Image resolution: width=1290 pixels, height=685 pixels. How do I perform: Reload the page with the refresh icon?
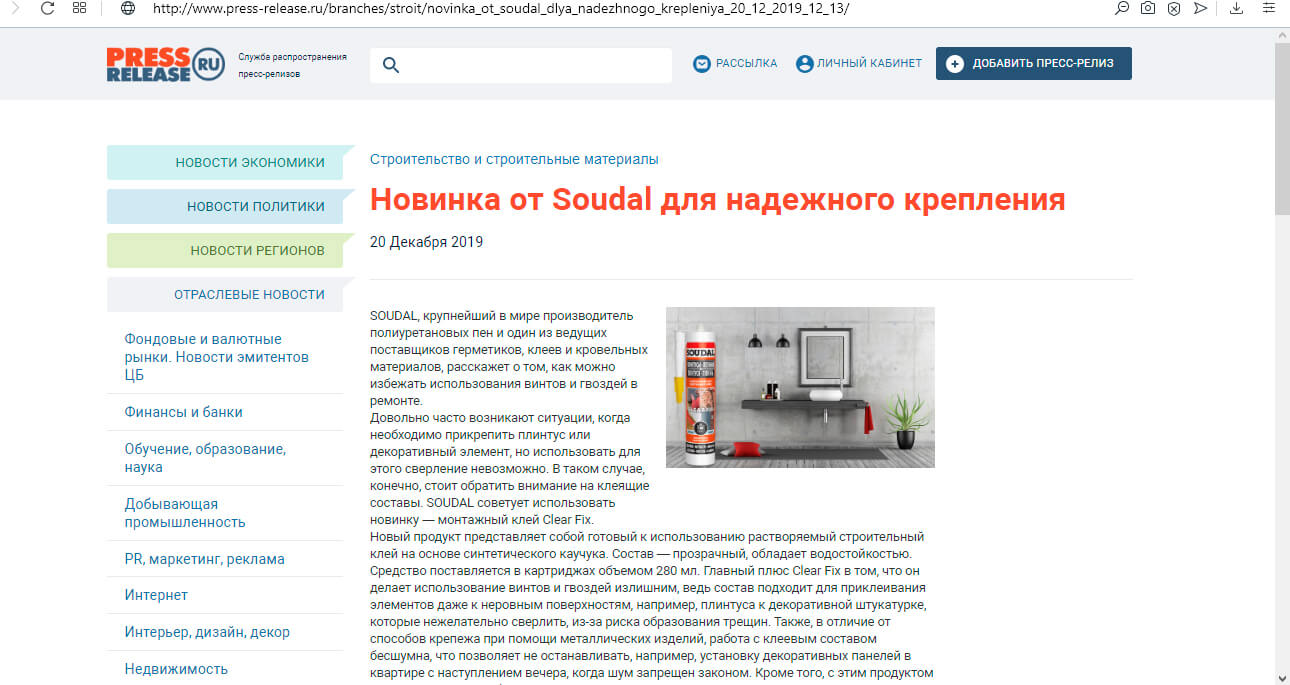pos(47,8)
